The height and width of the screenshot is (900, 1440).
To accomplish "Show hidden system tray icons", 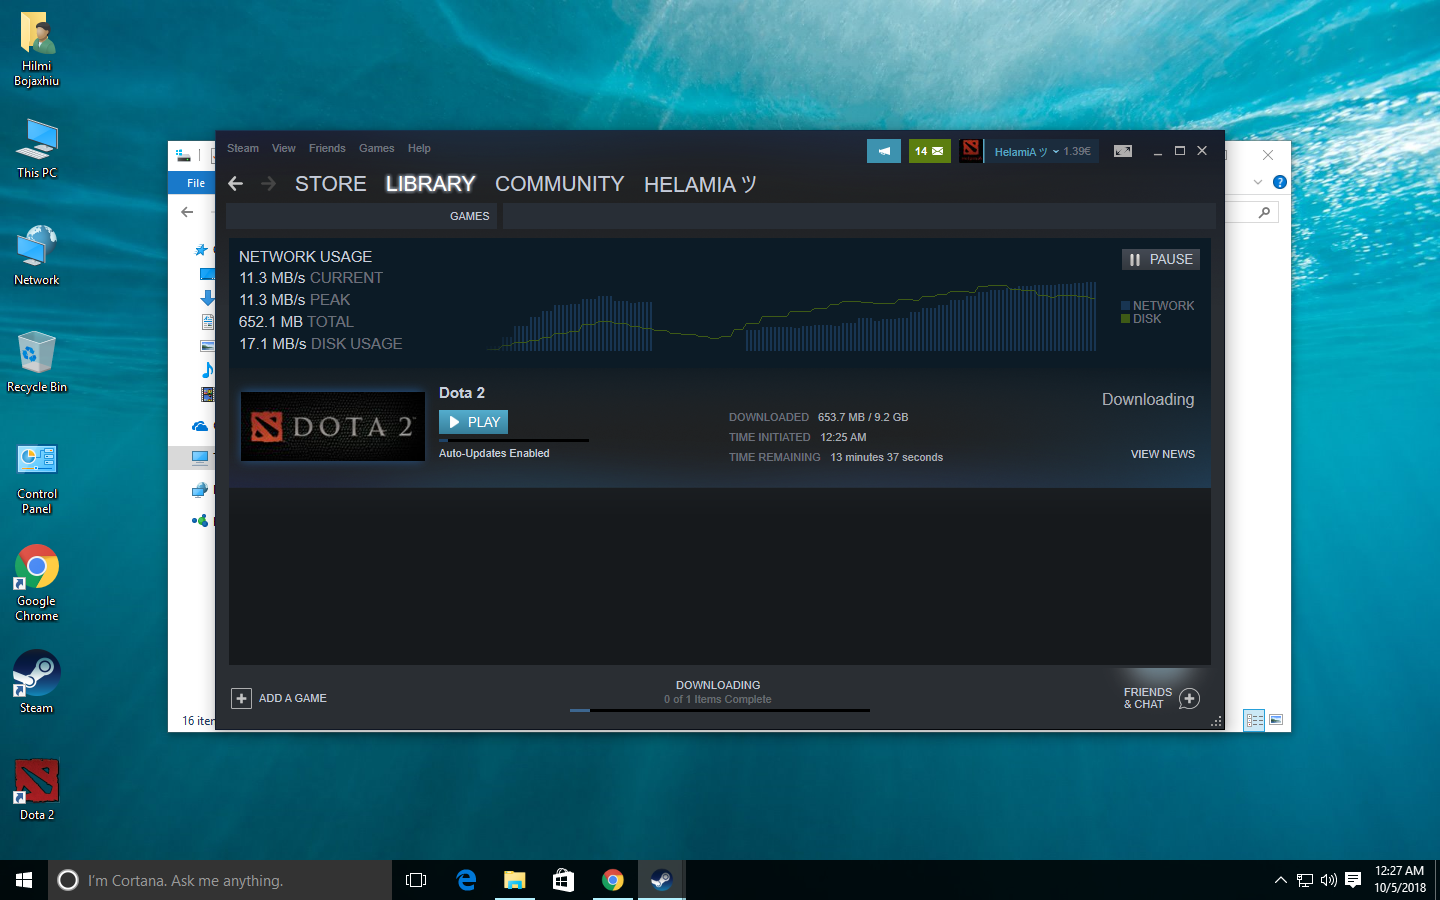I will 1280,880.
